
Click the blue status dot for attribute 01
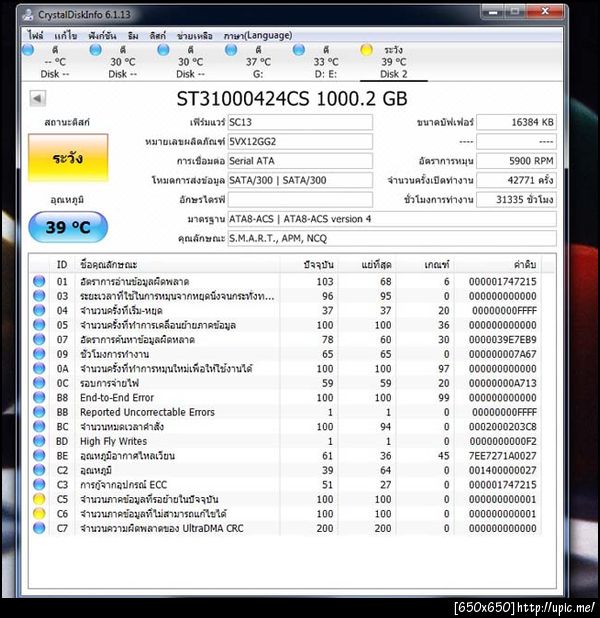click(x=39, y=281)
